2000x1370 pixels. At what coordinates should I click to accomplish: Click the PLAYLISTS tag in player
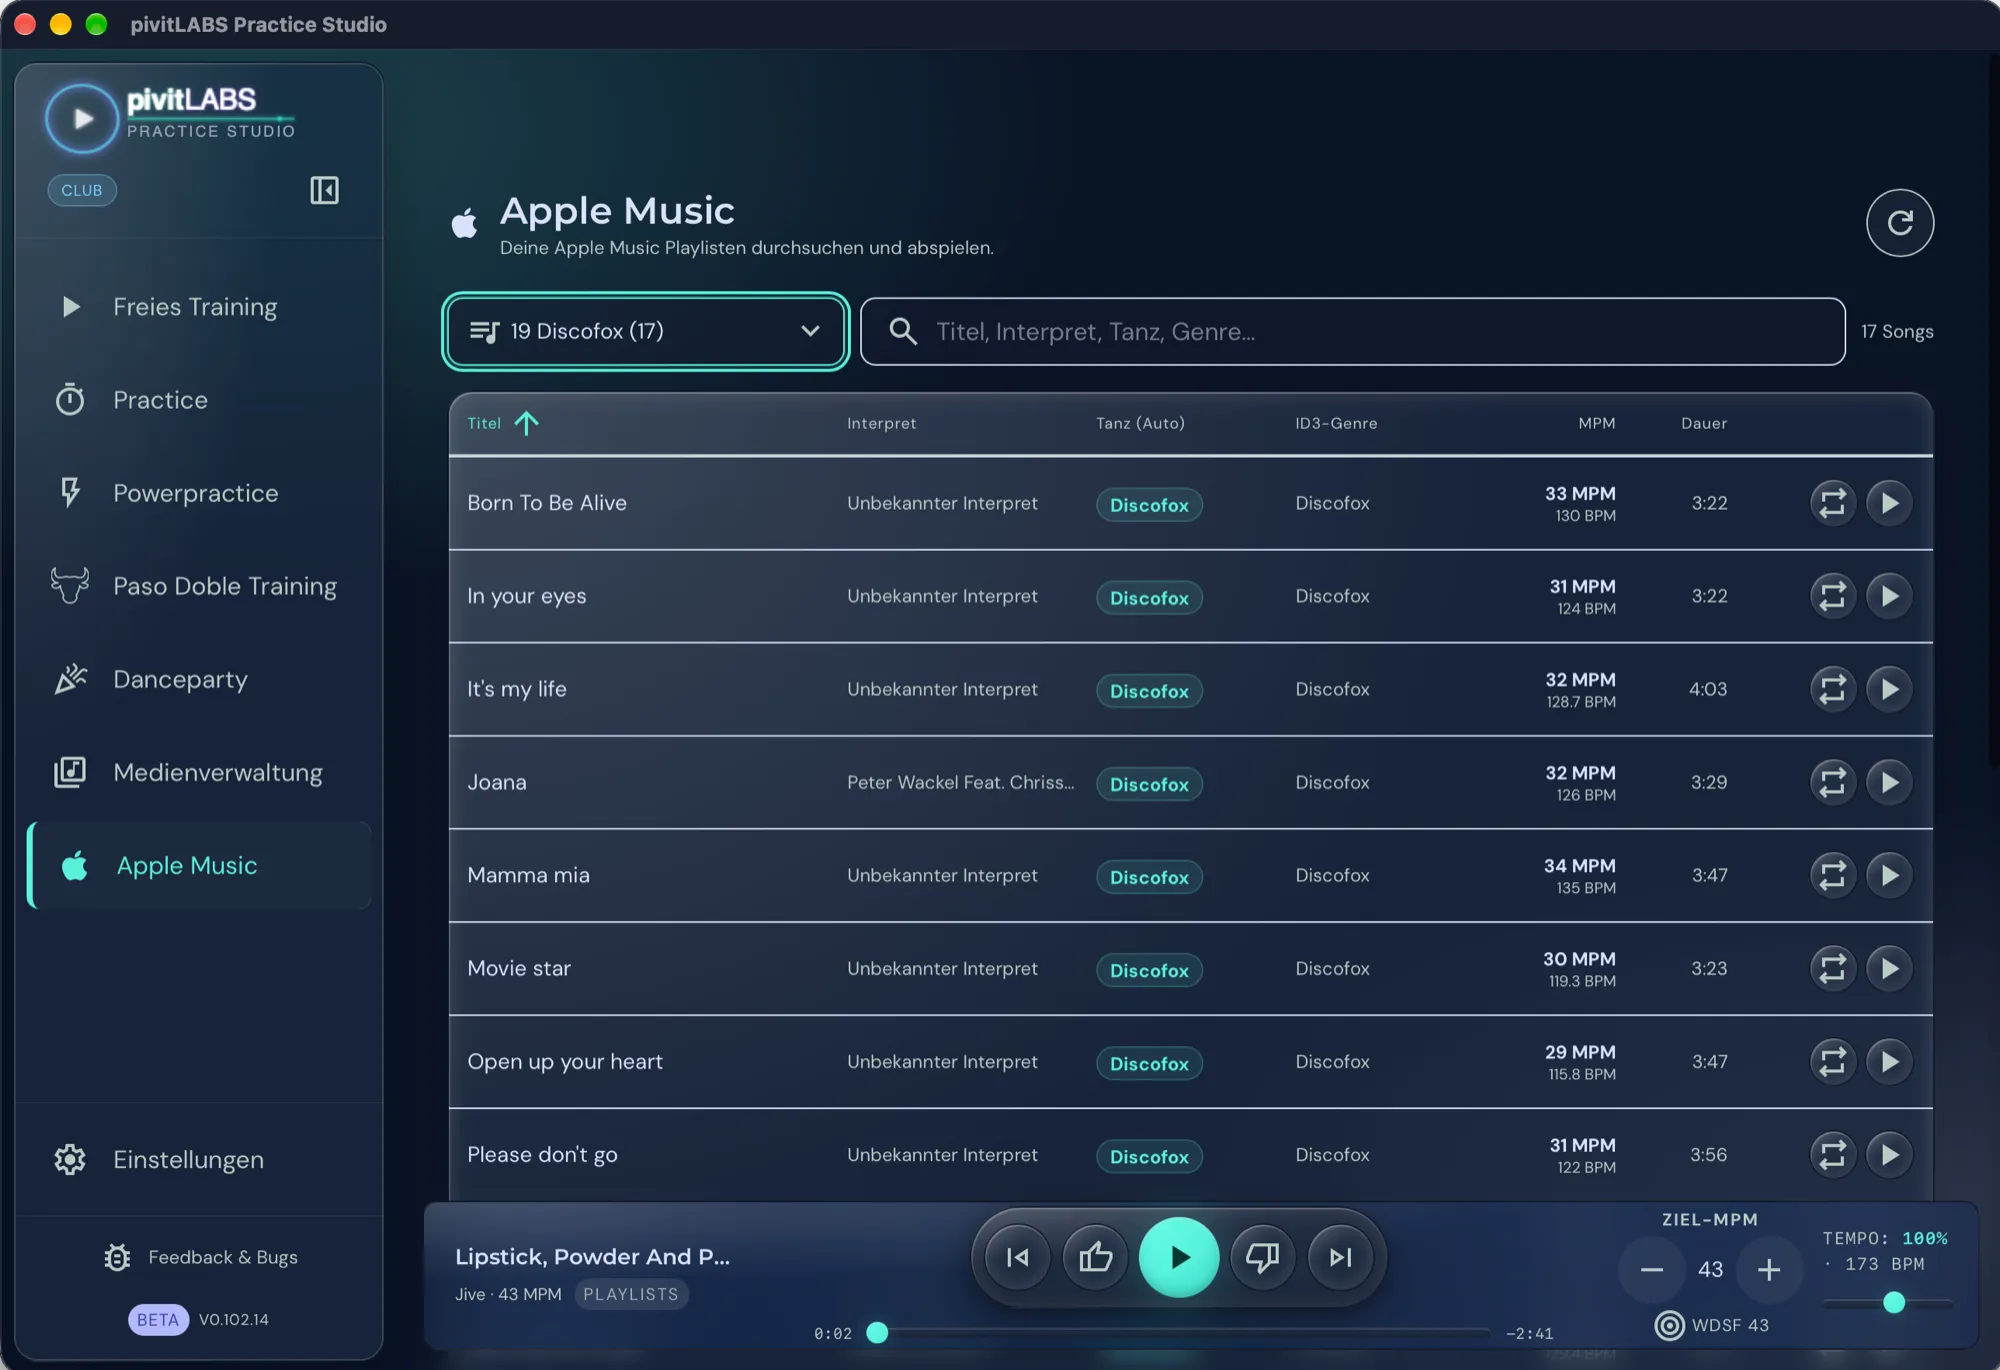coord(631,1294)
